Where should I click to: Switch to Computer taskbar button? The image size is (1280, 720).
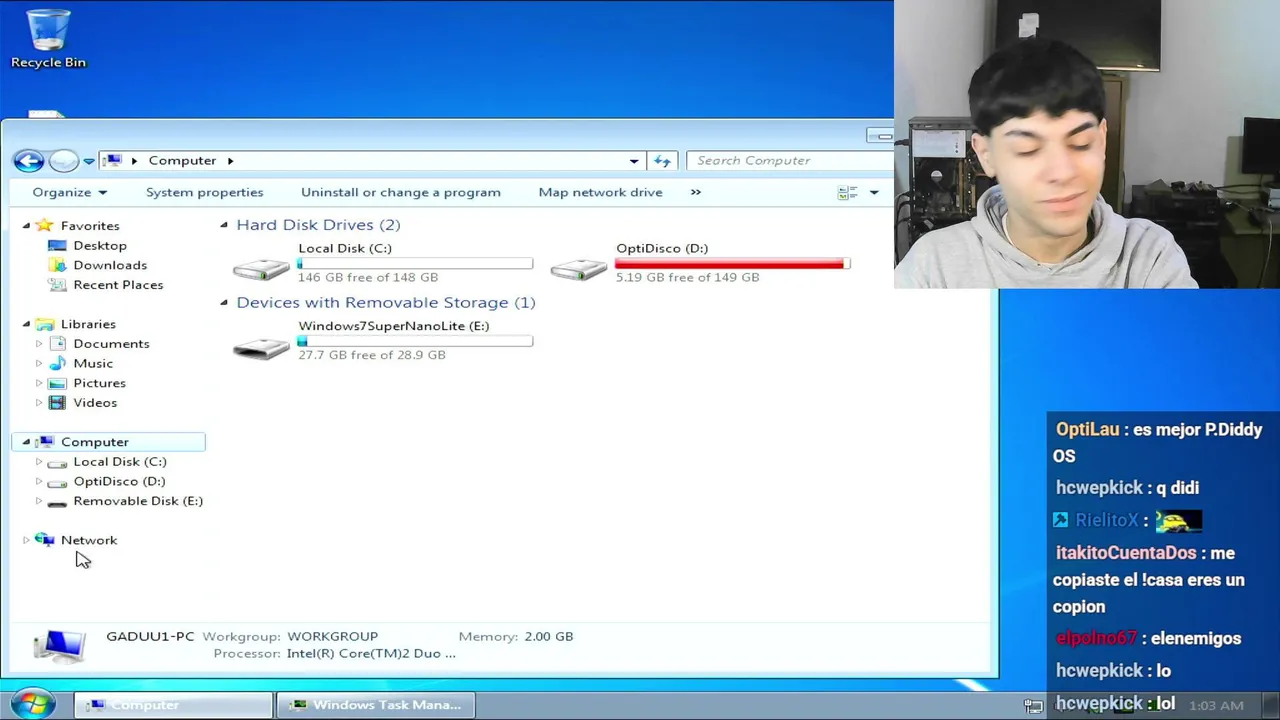[174, 705]
